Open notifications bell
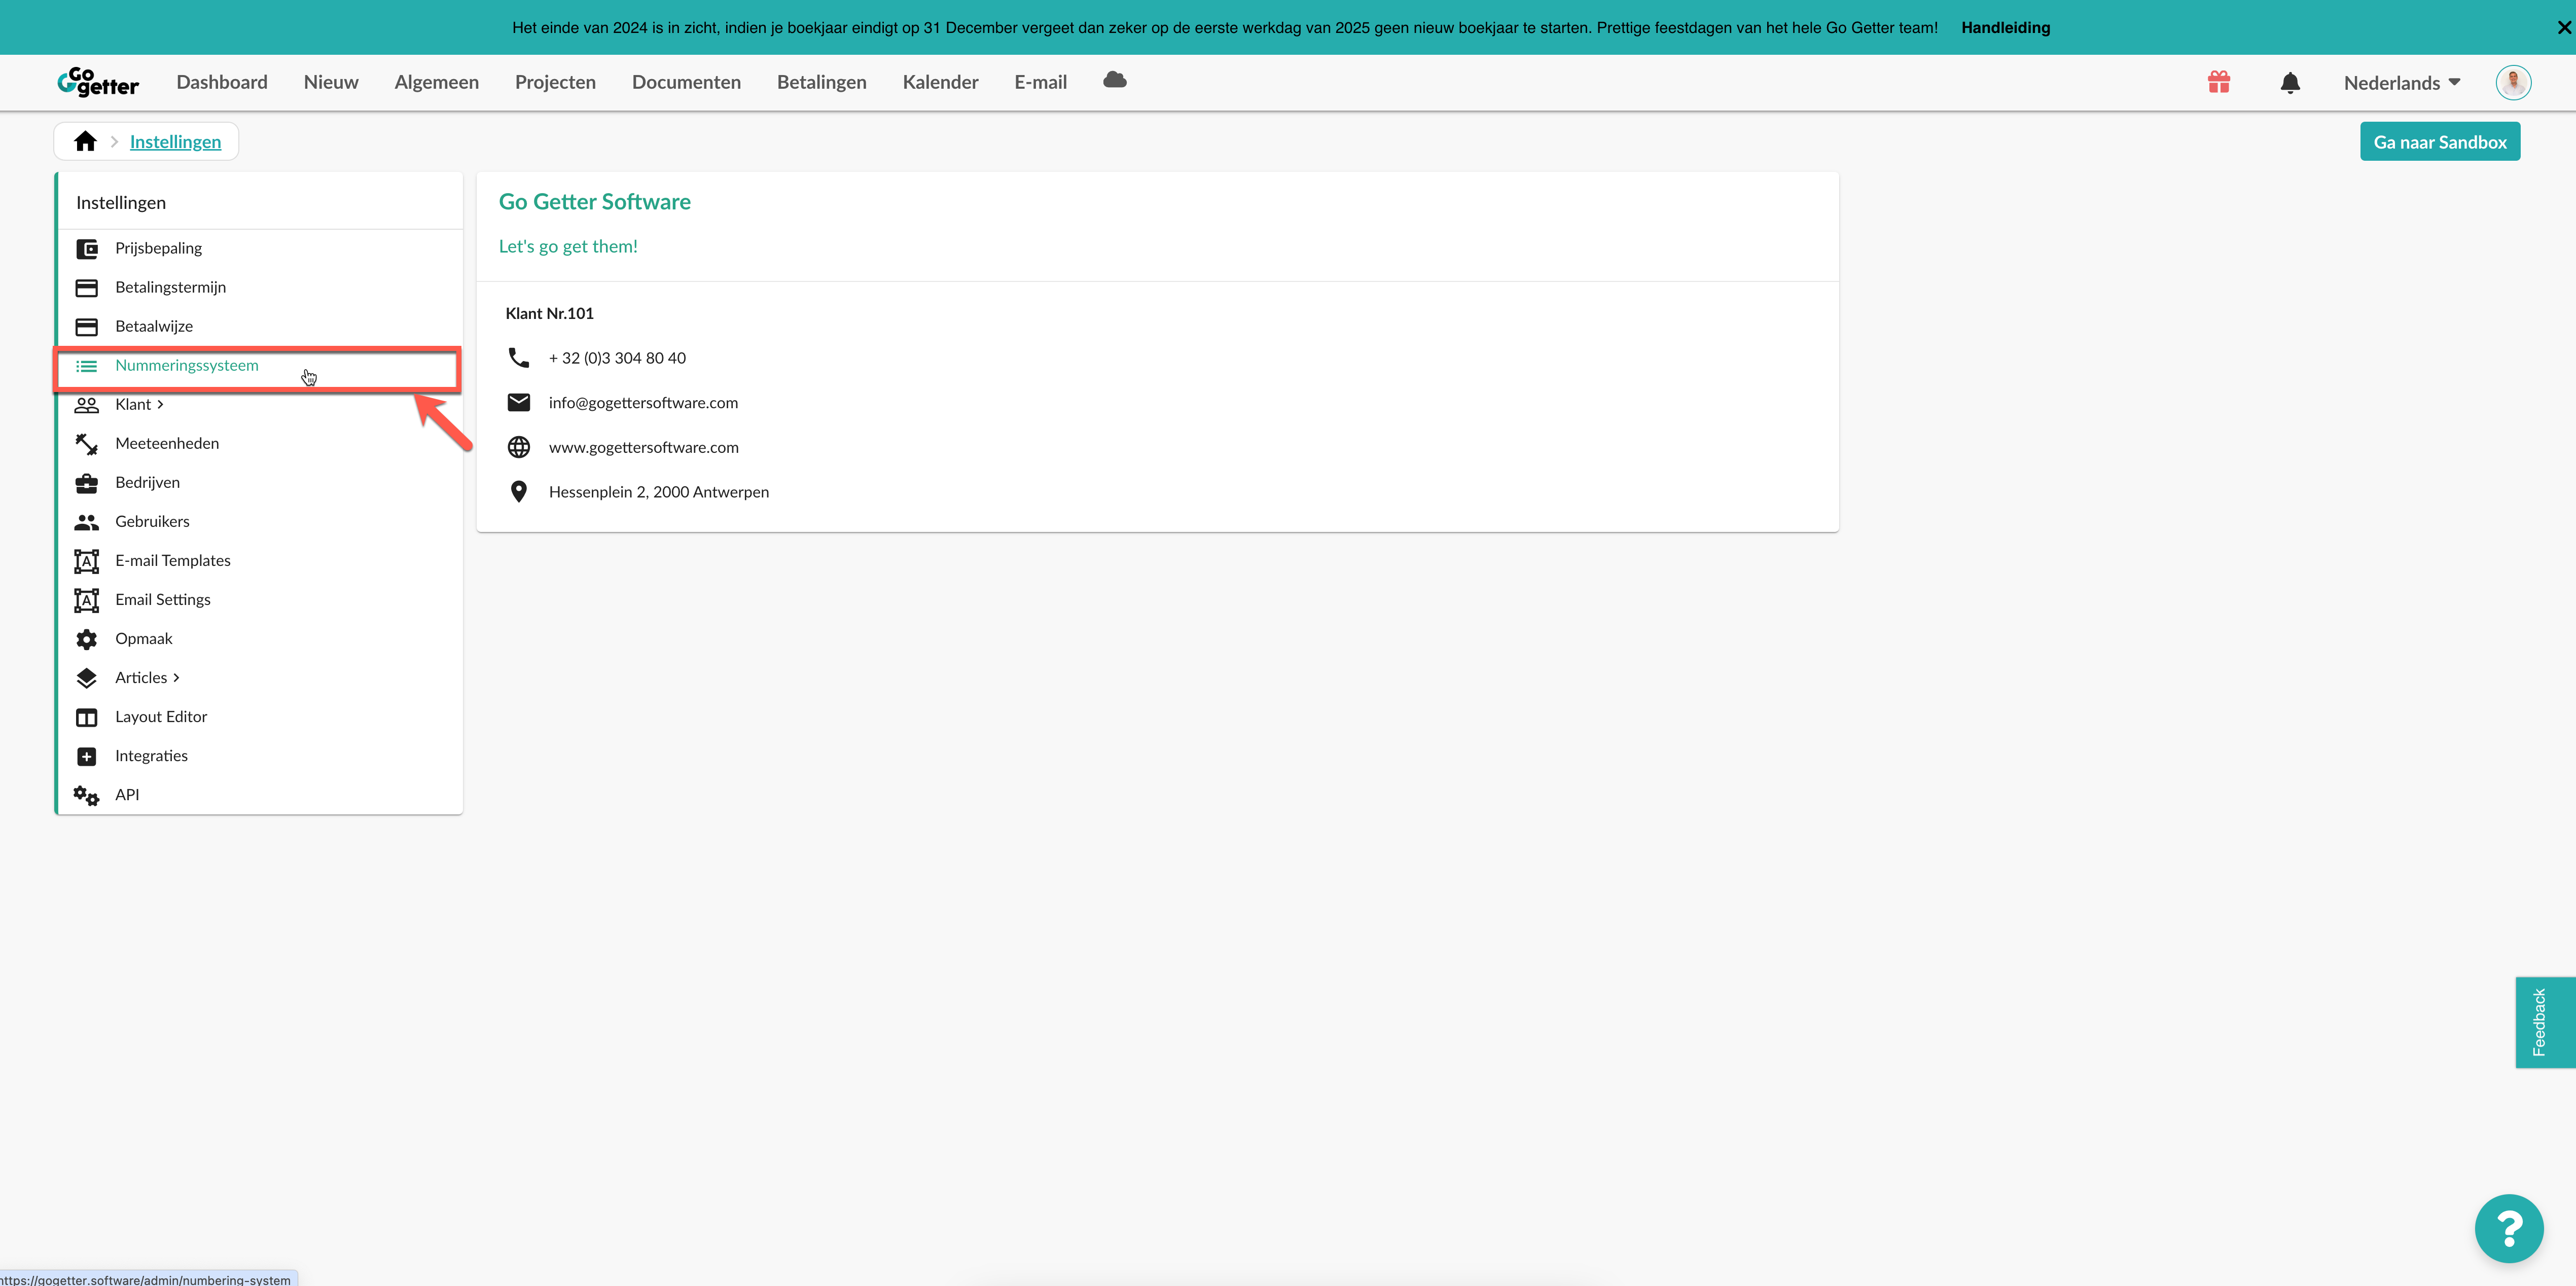This screenshot has width=2576, height=1286. 2290,82
